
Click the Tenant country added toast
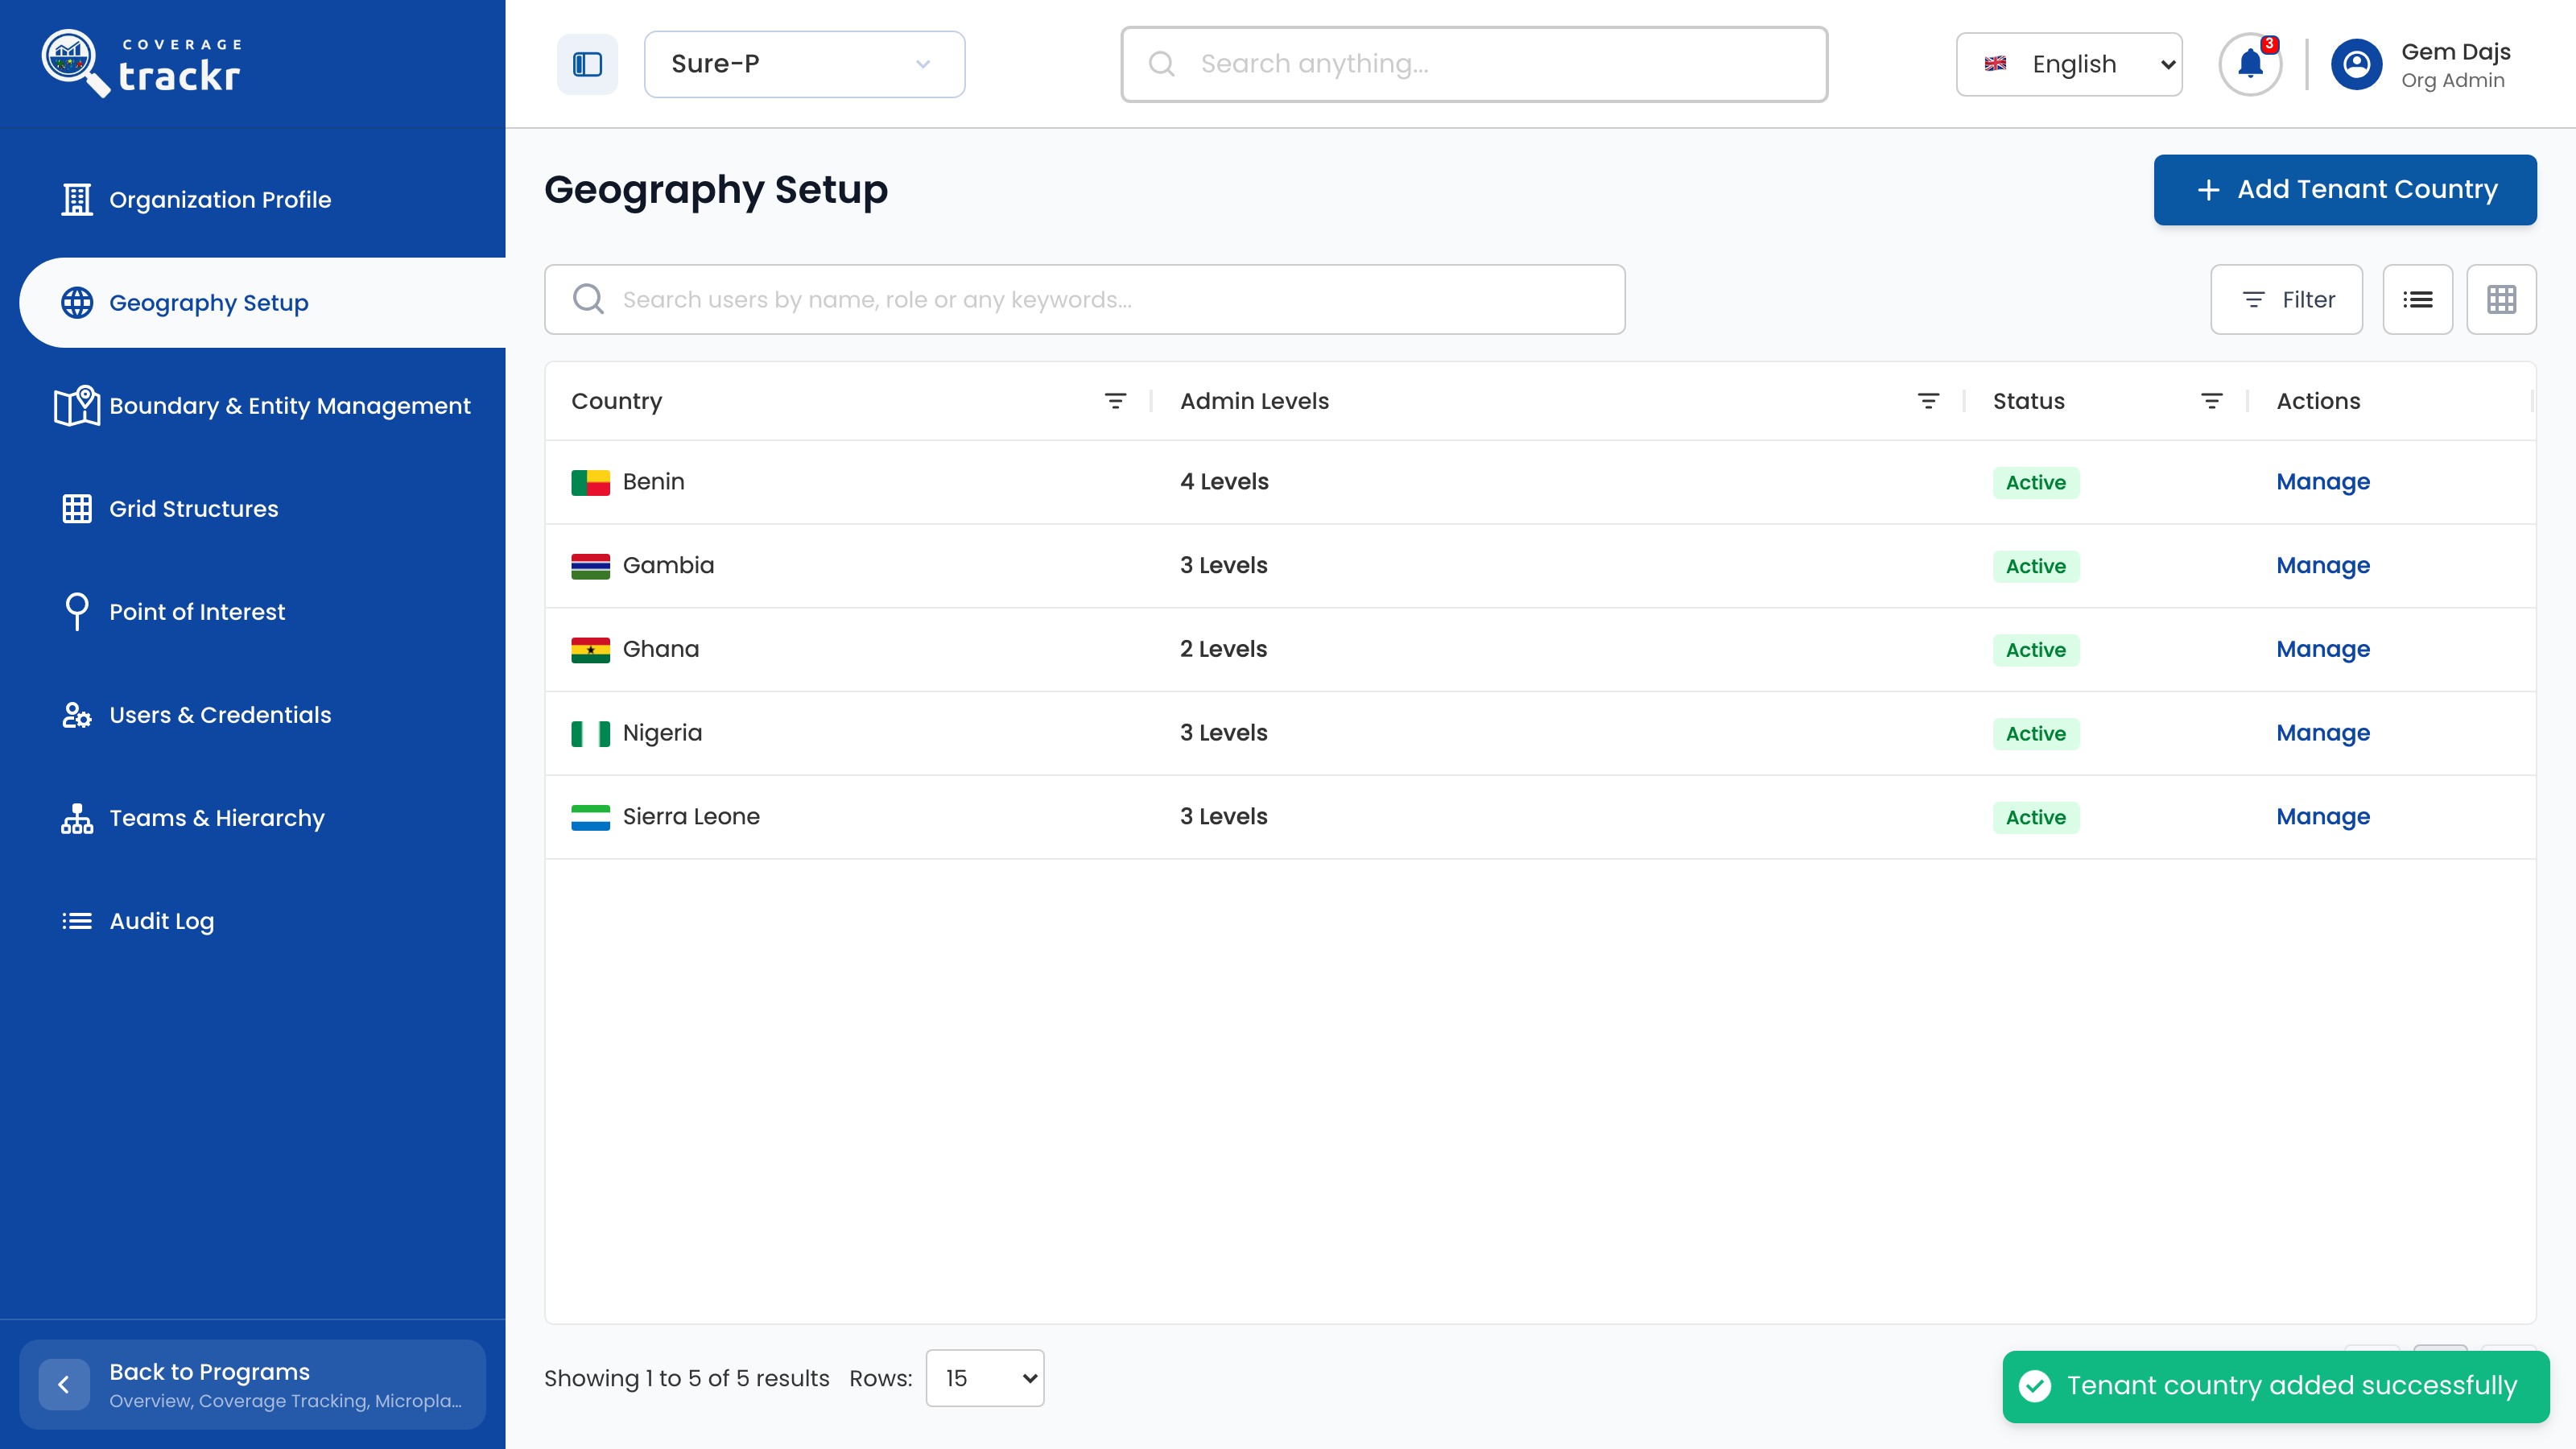[2275, 1386]
